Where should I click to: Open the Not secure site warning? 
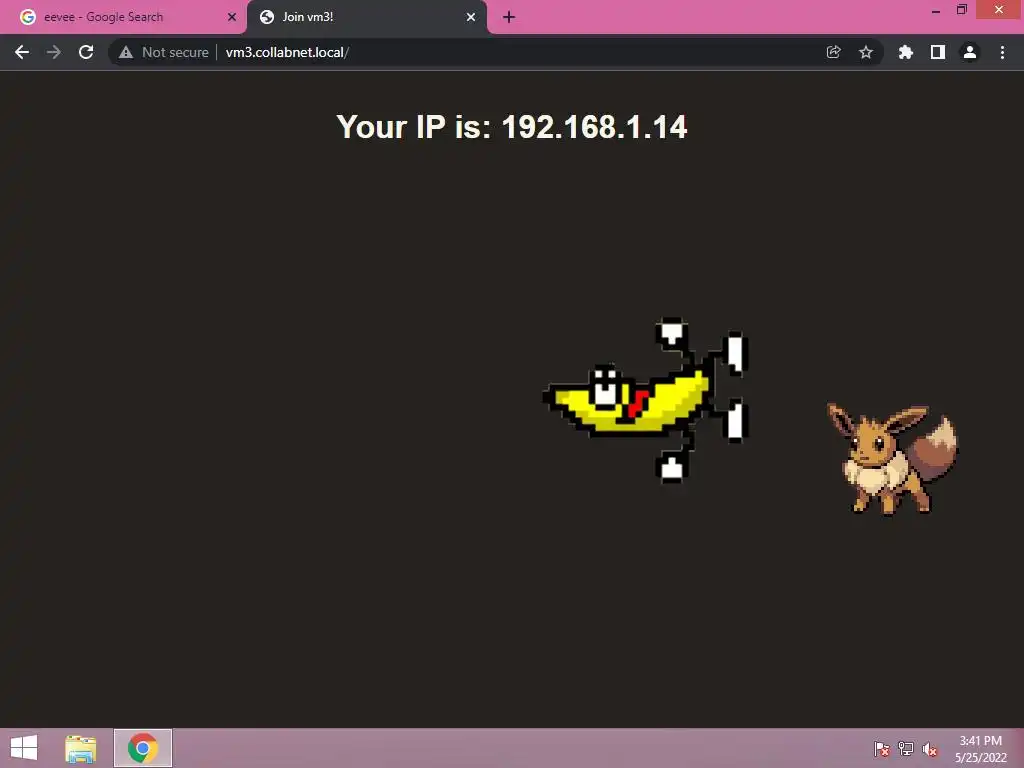163,52
